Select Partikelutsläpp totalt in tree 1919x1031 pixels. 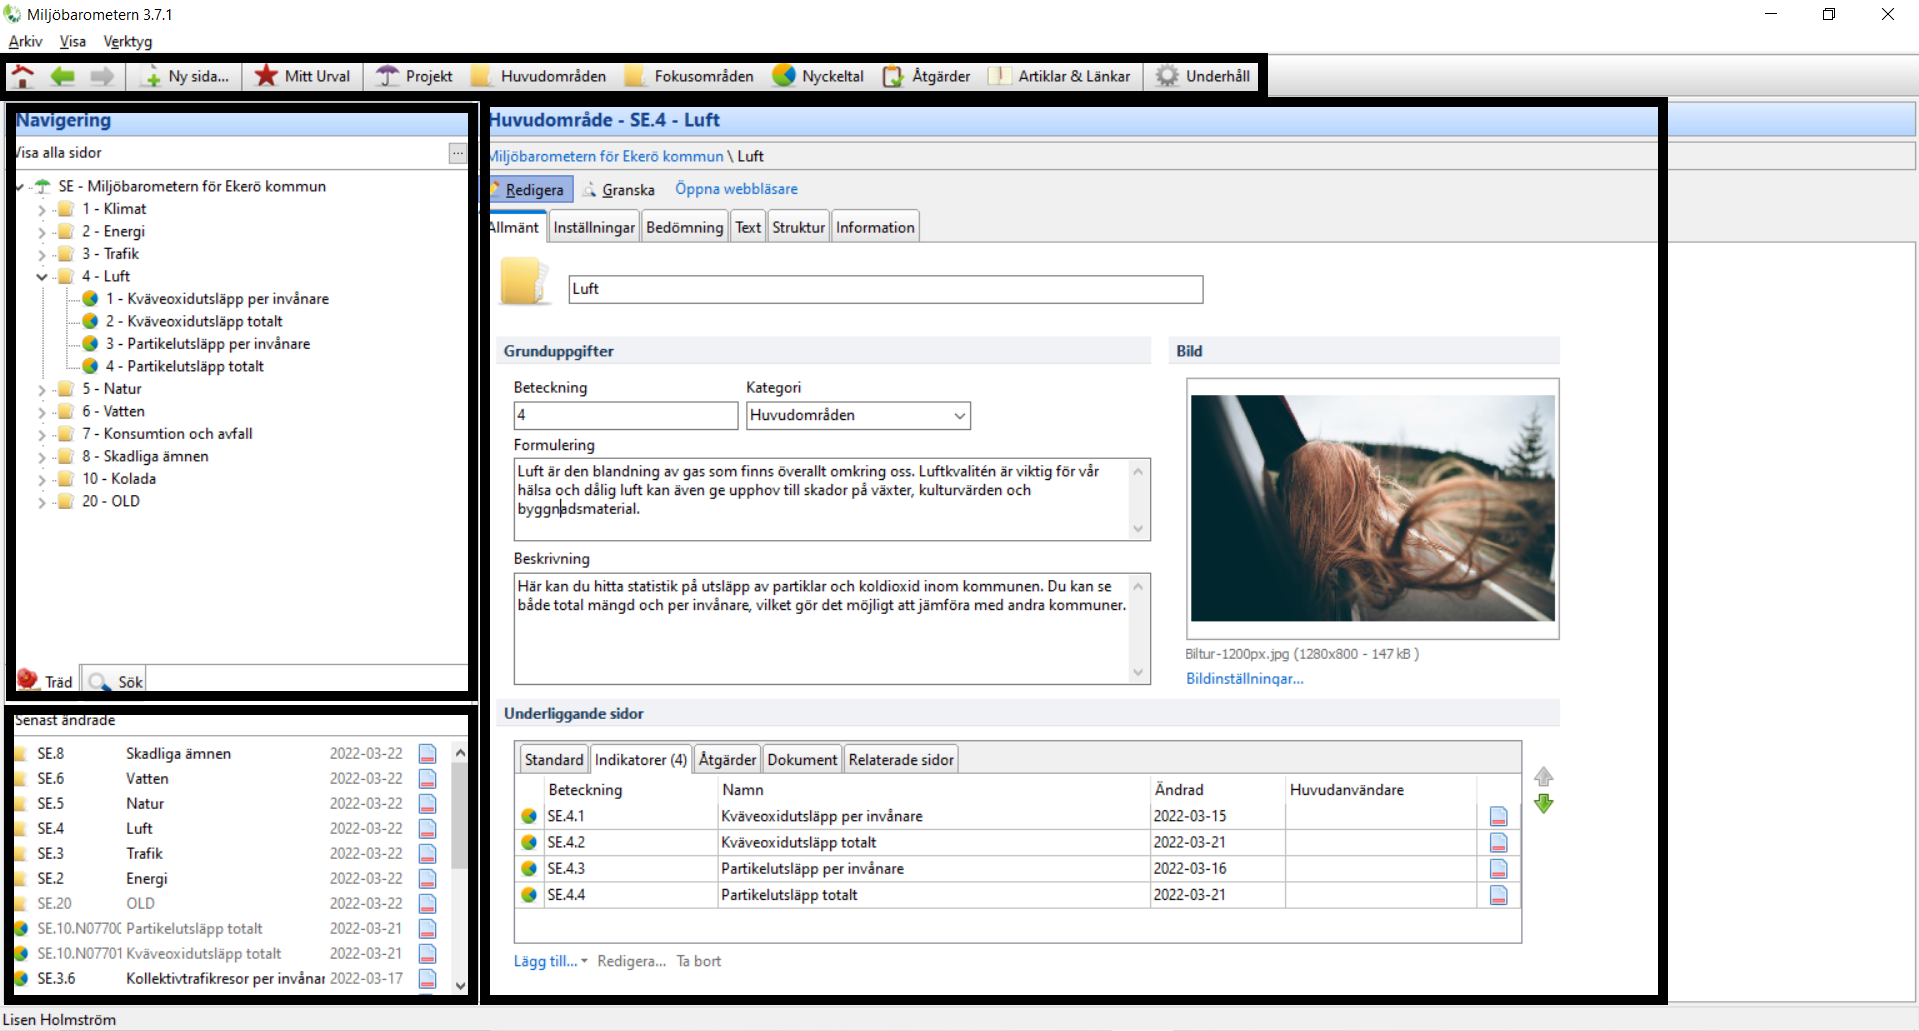coord(195,366)
